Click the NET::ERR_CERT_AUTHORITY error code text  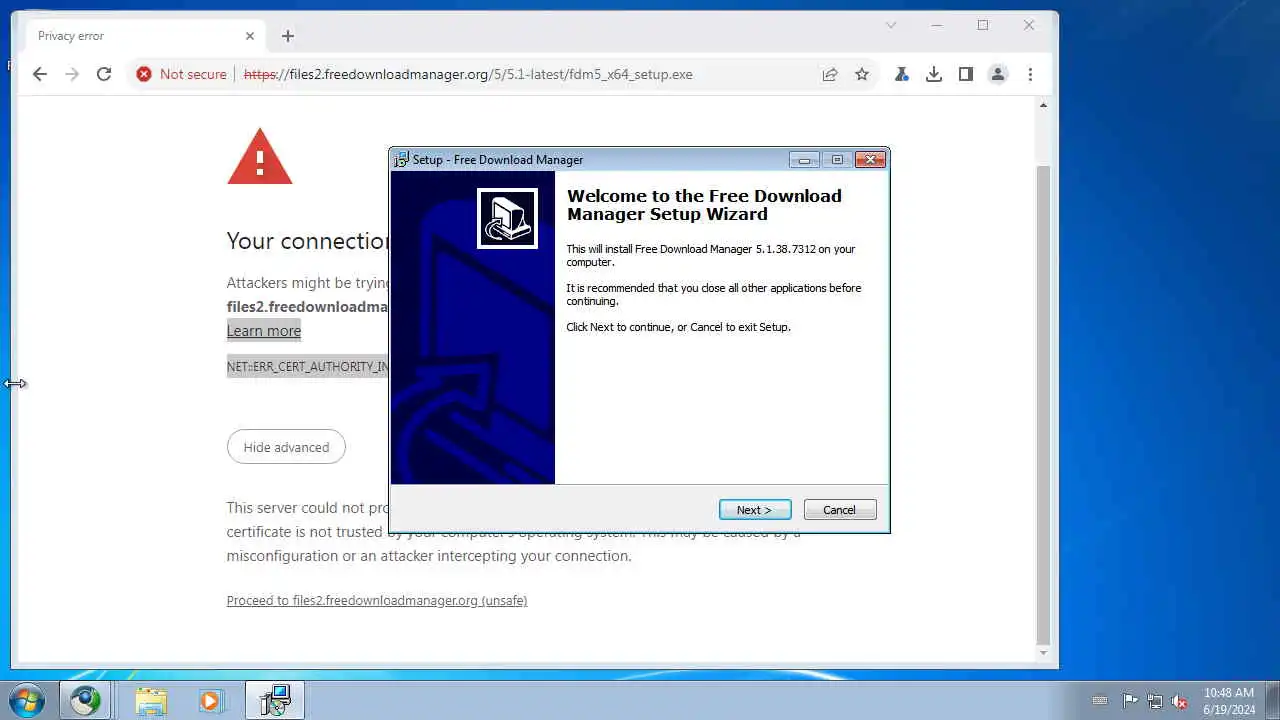[308, 367]
